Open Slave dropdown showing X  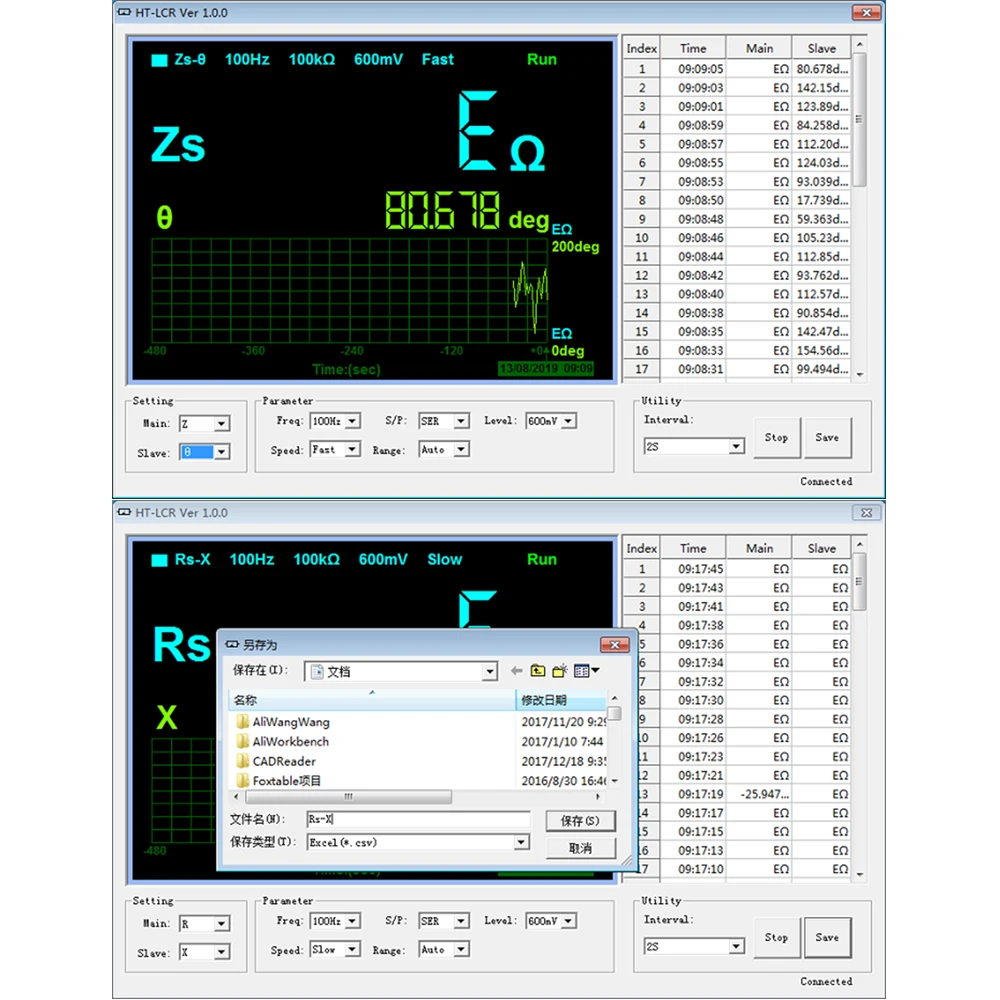(x=221, y=952)
